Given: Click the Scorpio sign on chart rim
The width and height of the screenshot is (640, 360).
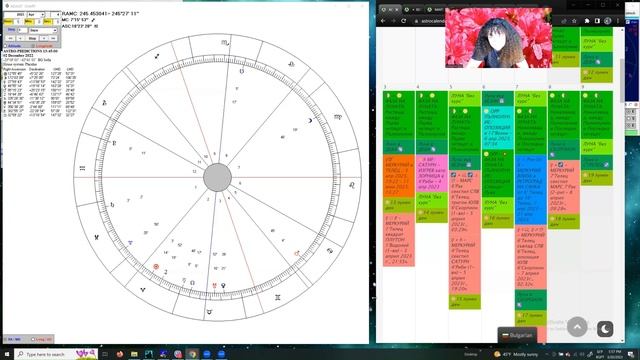Looking at the screenshot, I should point(225,42).
